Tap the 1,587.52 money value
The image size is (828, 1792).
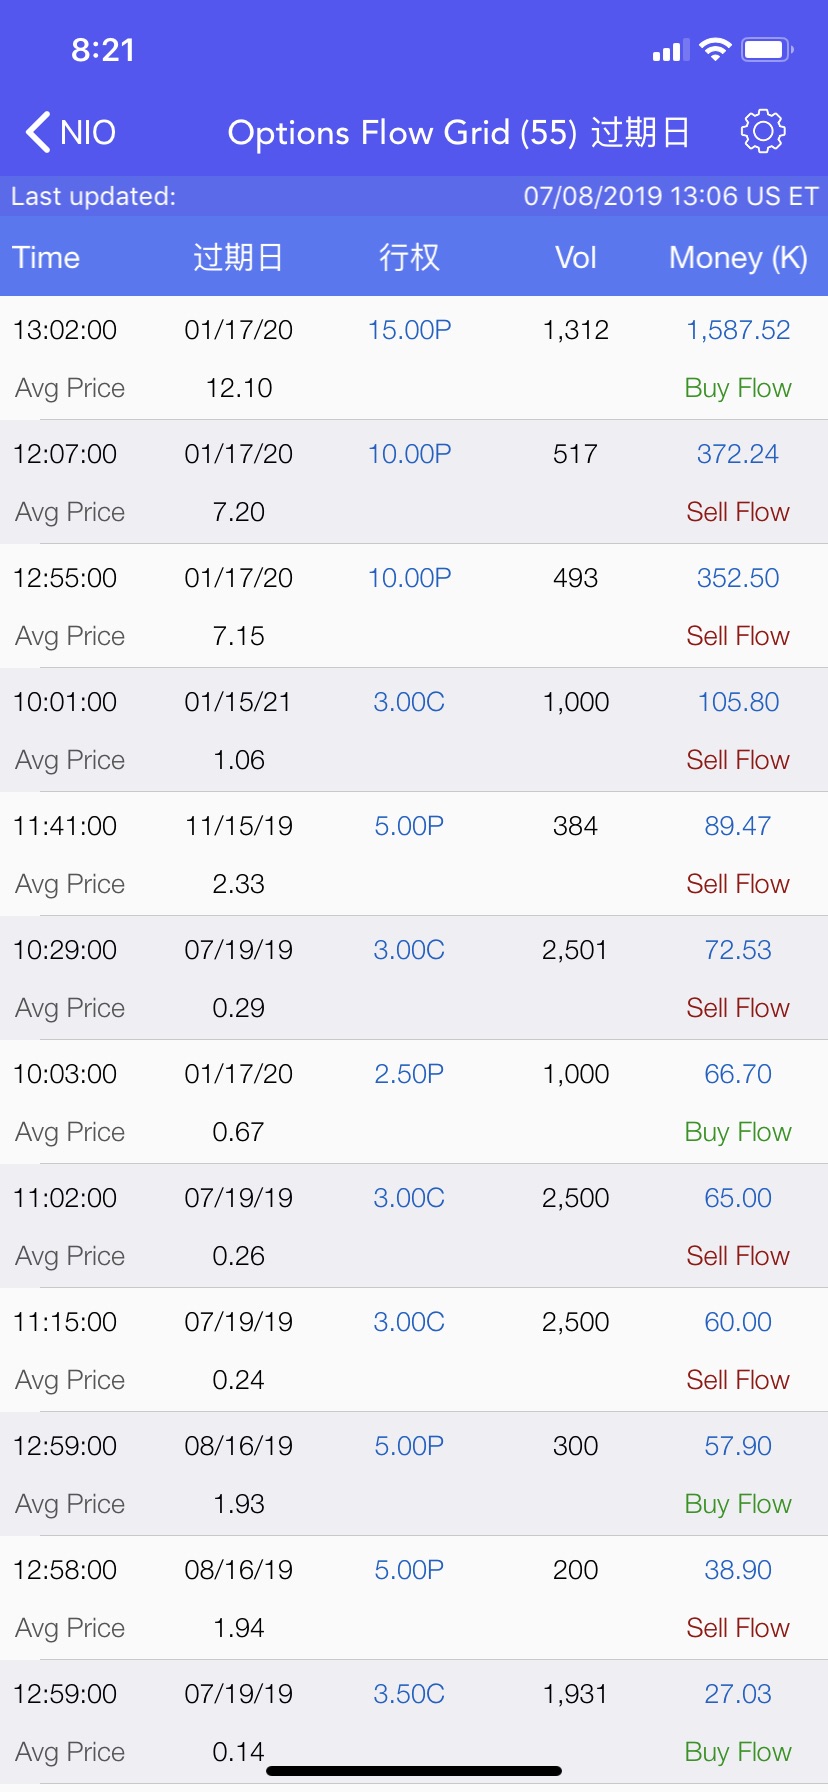(x=738, y=330)
